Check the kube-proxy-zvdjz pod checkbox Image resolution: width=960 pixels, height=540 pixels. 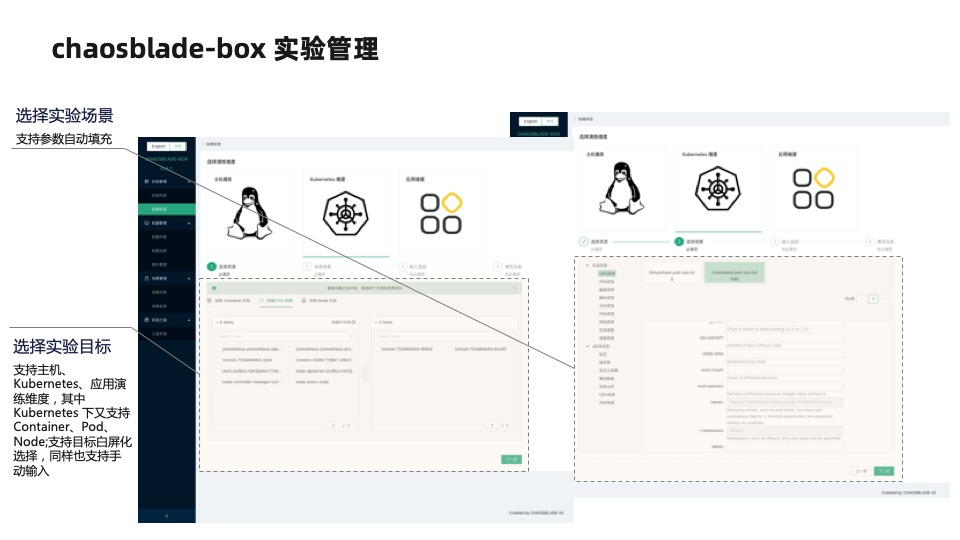pos(291,382)
